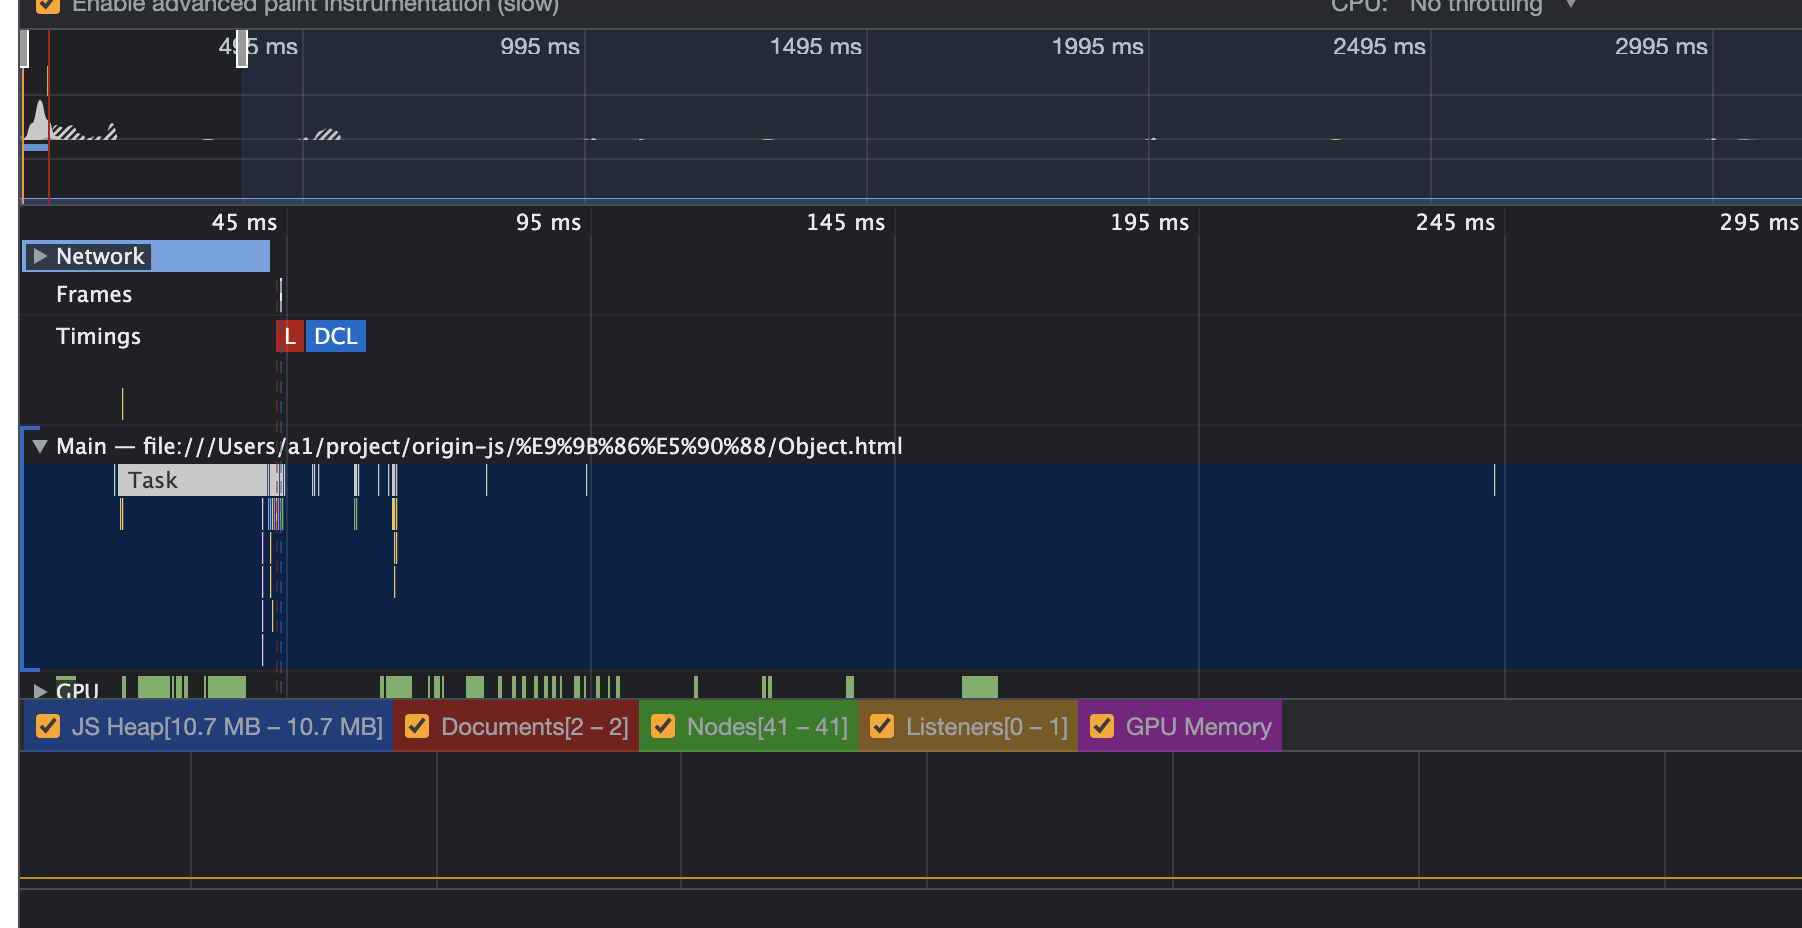
Task: Click the 95 ms ruler label
Action: 548,222
